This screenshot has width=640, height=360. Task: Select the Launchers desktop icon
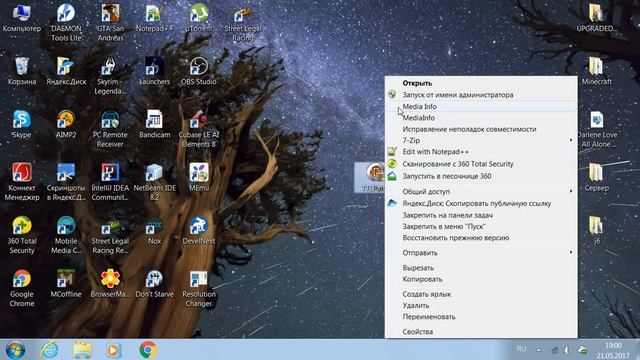154,71
